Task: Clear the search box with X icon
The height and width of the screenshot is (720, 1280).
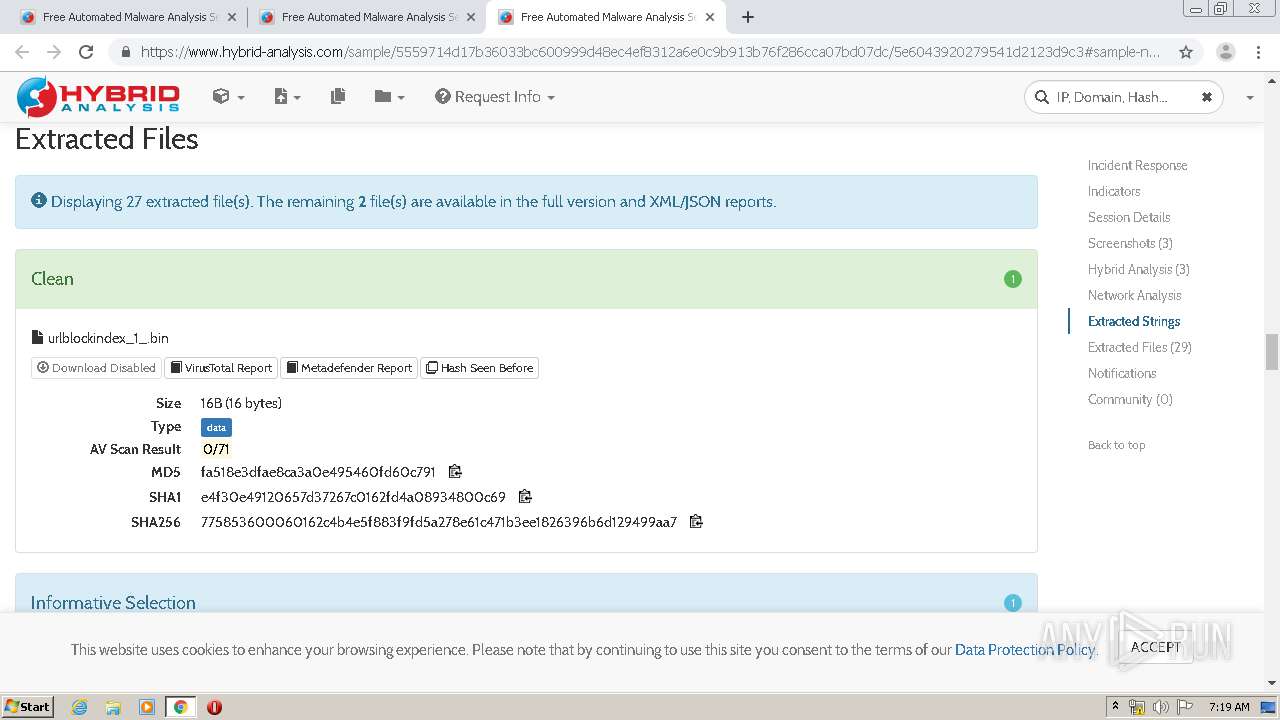Action: (x=1206, y=97)
